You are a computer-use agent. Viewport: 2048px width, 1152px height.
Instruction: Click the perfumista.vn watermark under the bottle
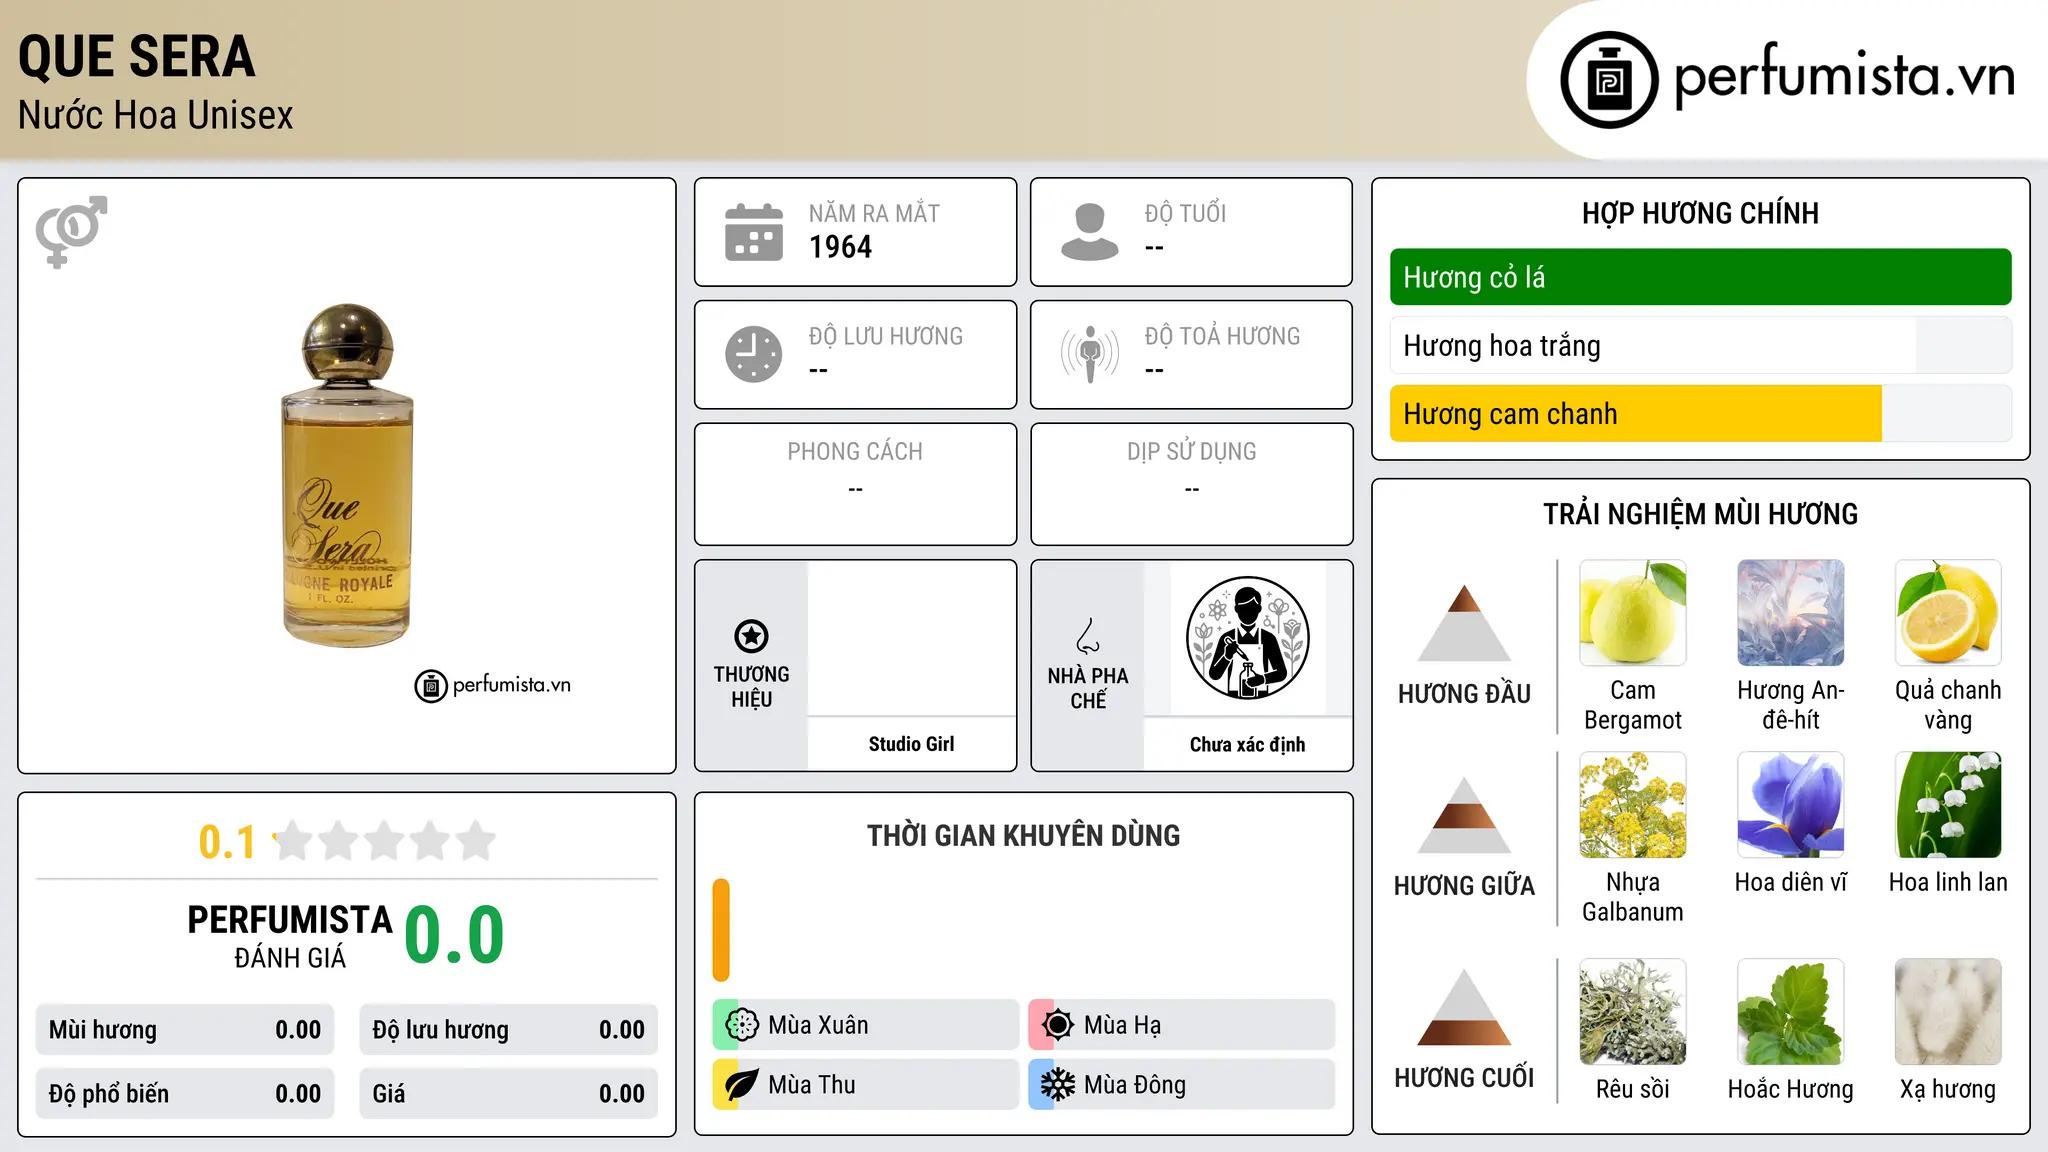click(493, 685)
